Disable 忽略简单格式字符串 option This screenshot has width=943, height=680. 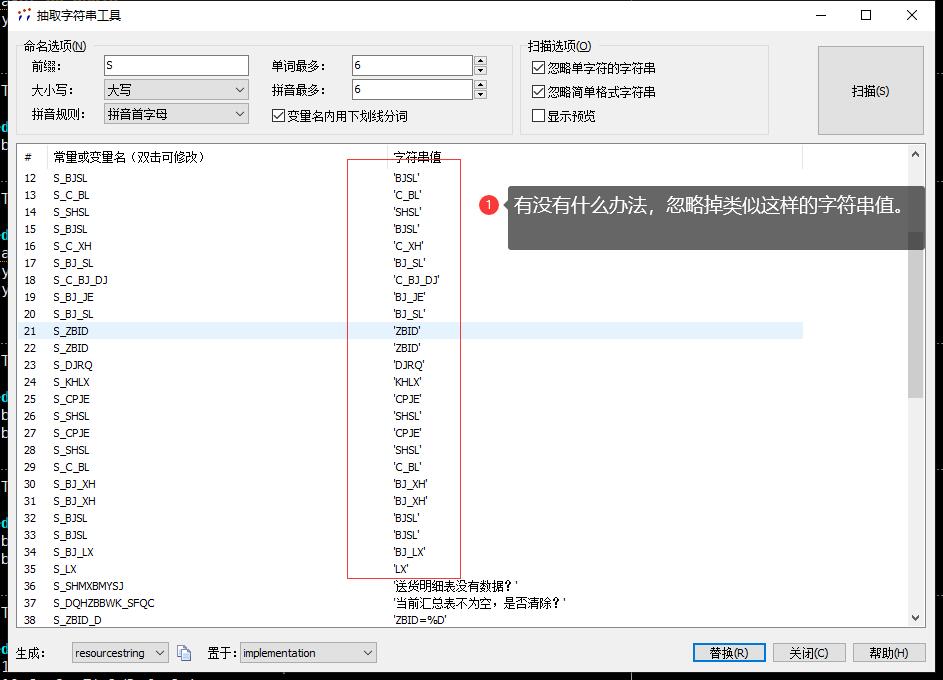(x=539, y=92)
